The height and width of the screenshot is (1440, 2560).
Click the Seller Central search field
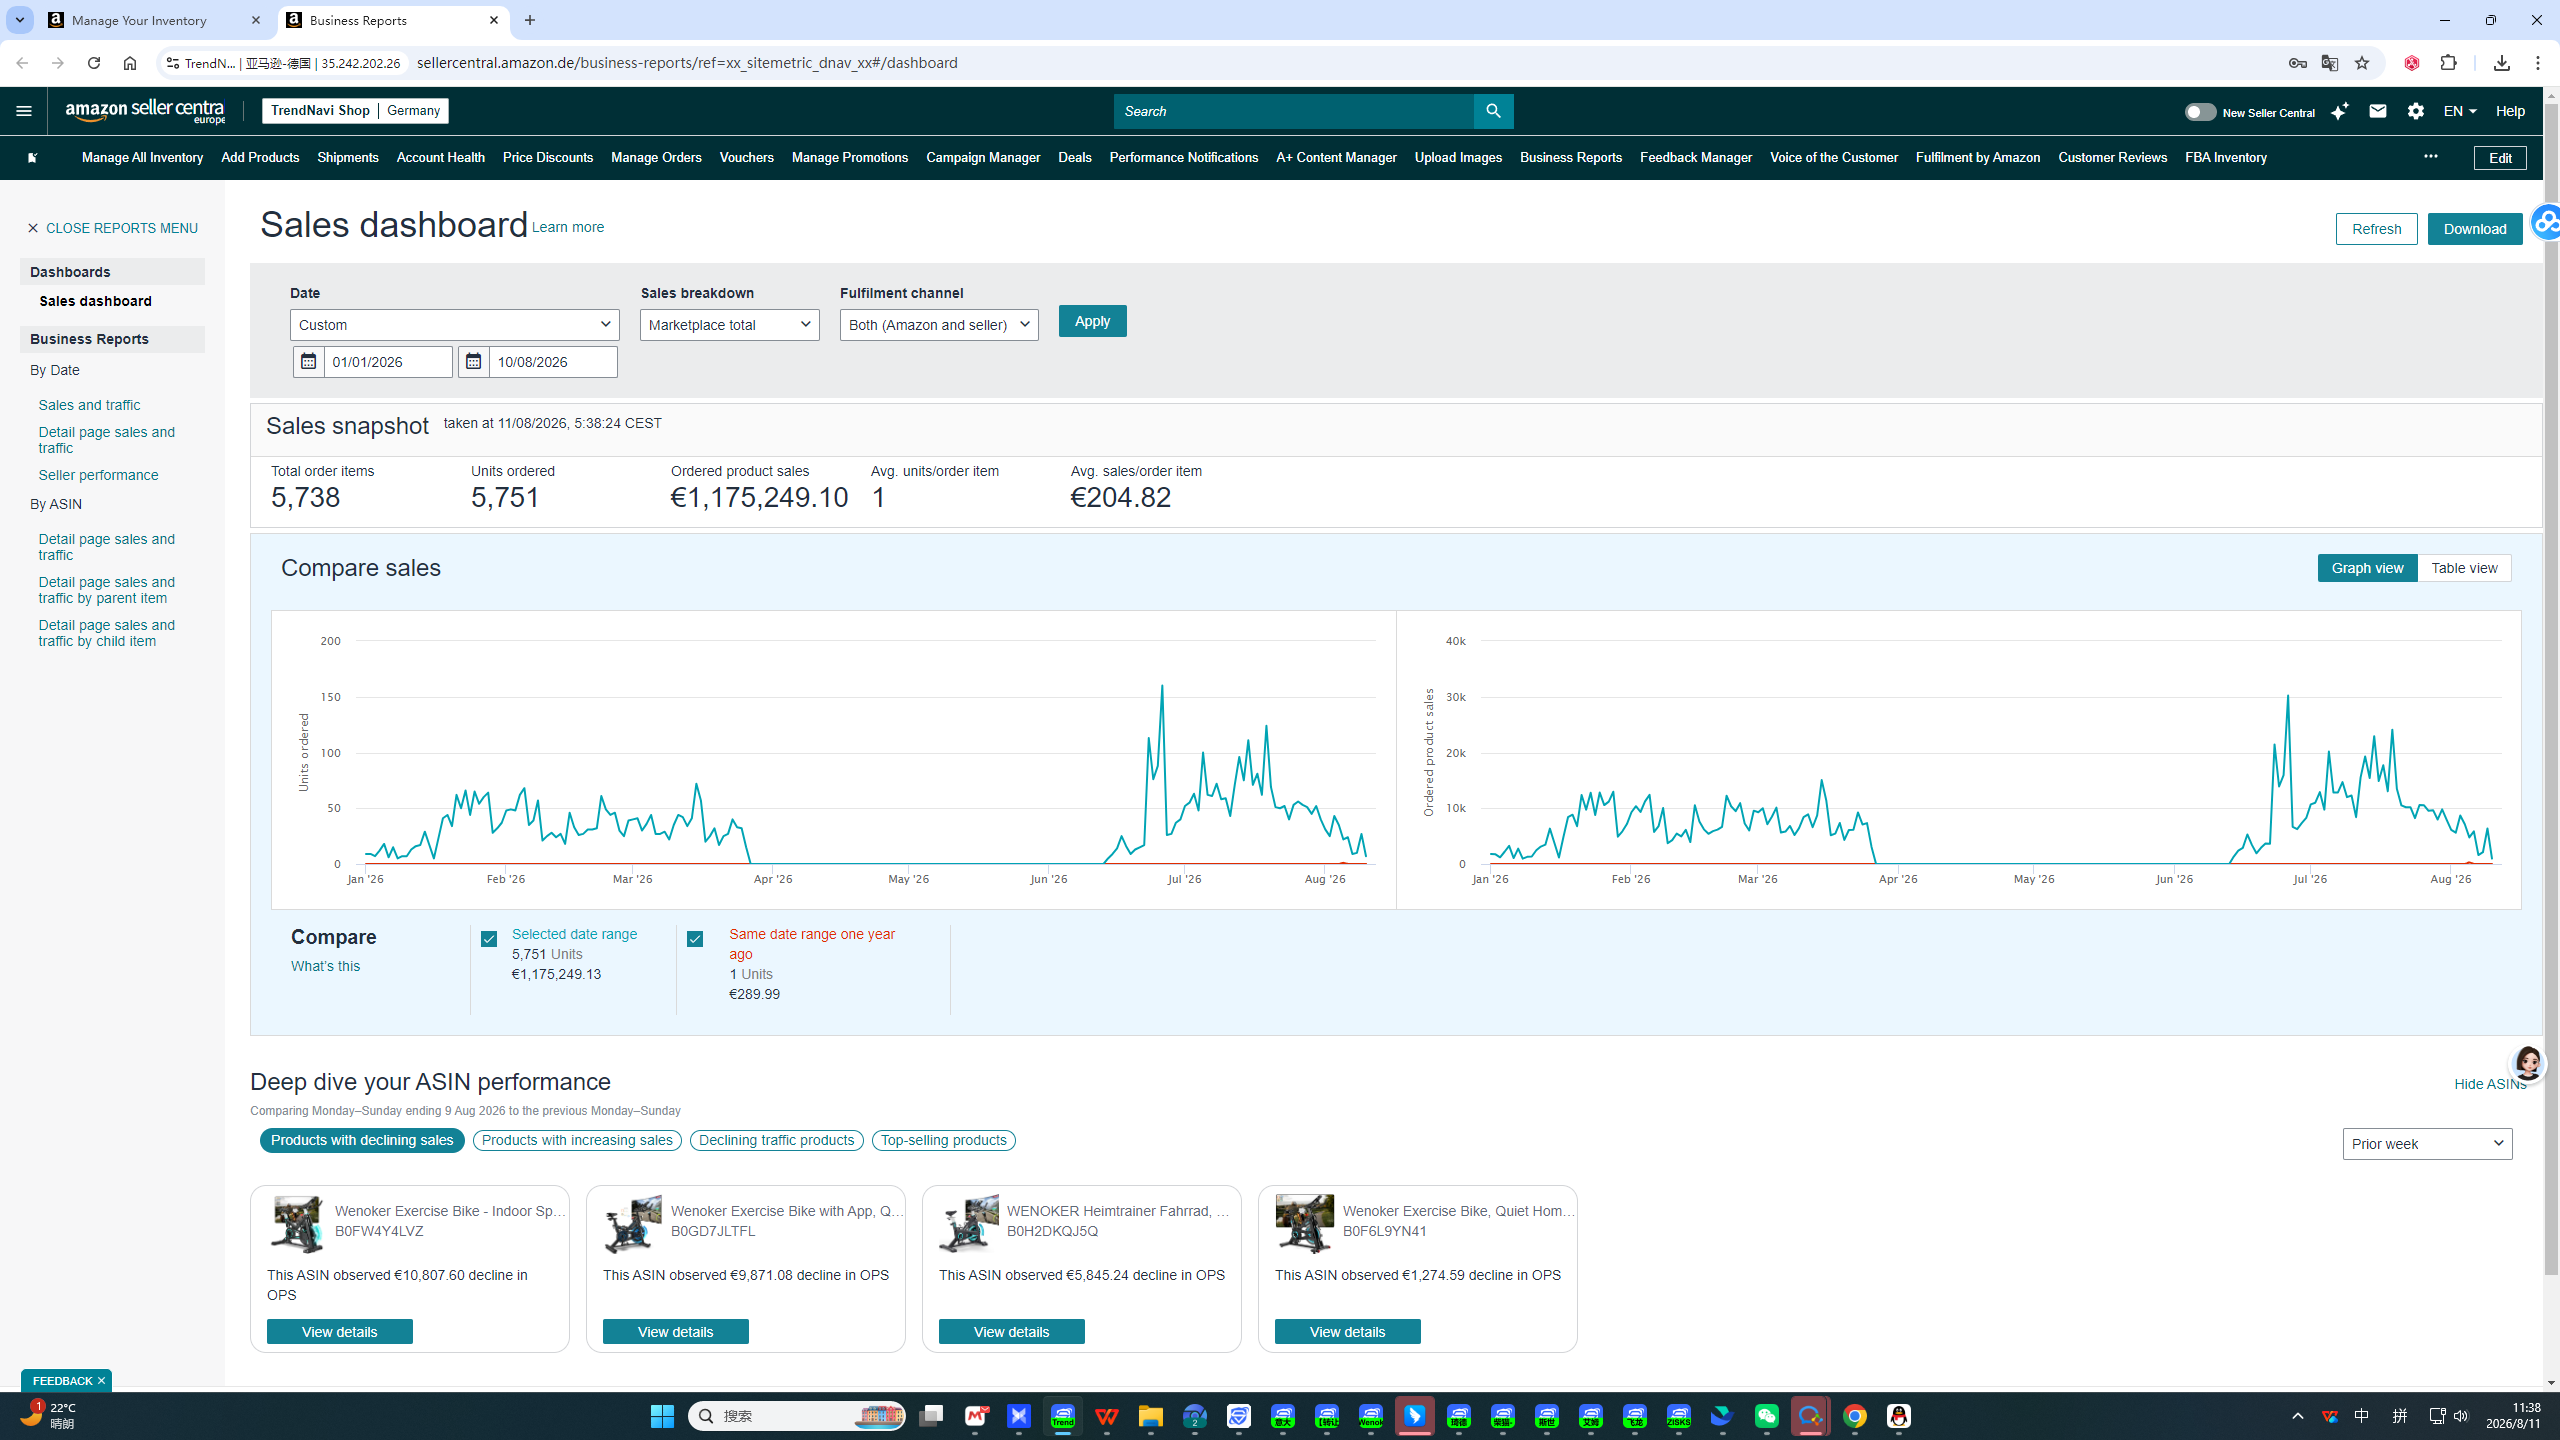point(1294,111)
